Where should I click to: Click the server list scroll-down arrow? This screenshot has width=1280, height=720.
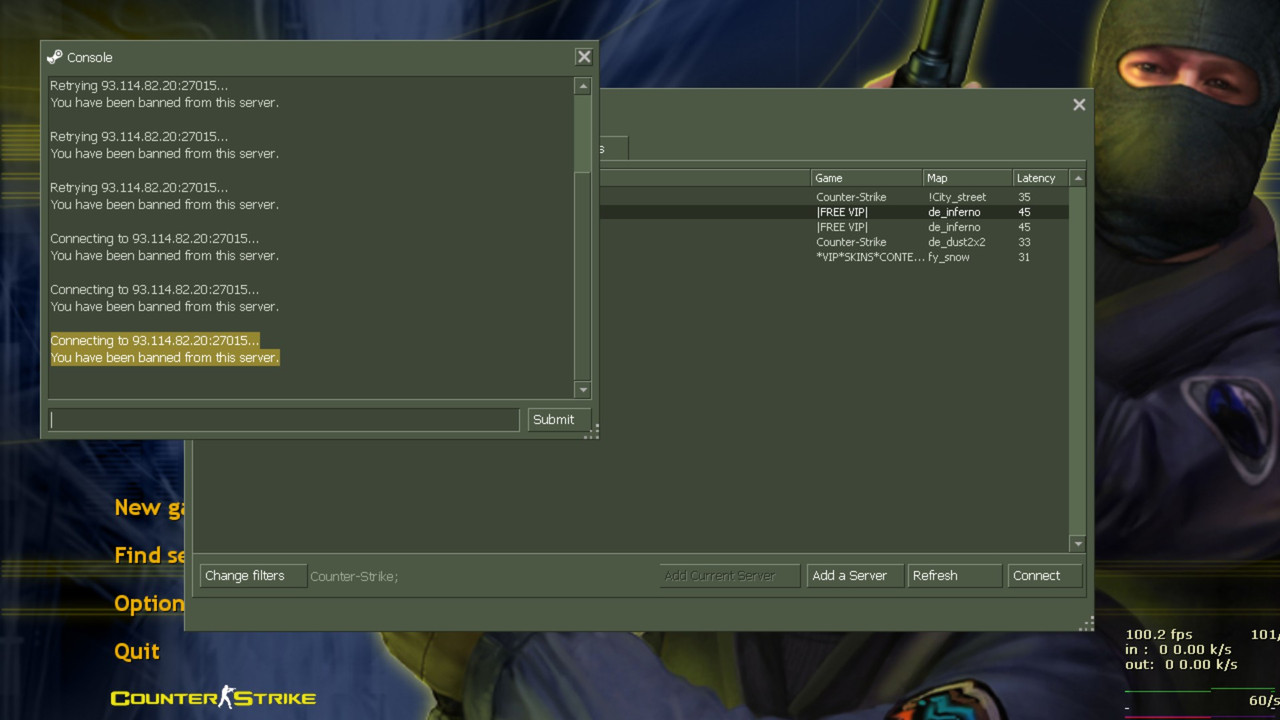1077,544
